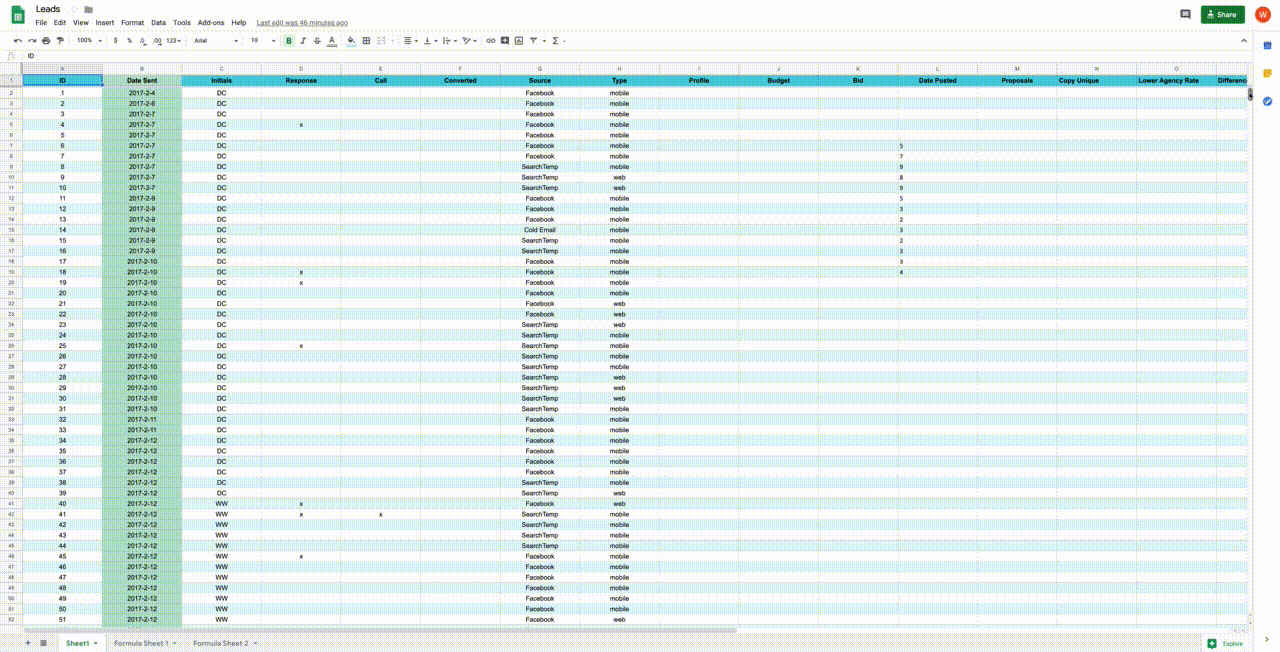This screenshot has width=1280, height=652.
Task: Print the spreadsheet
Action: click(46, 41)
